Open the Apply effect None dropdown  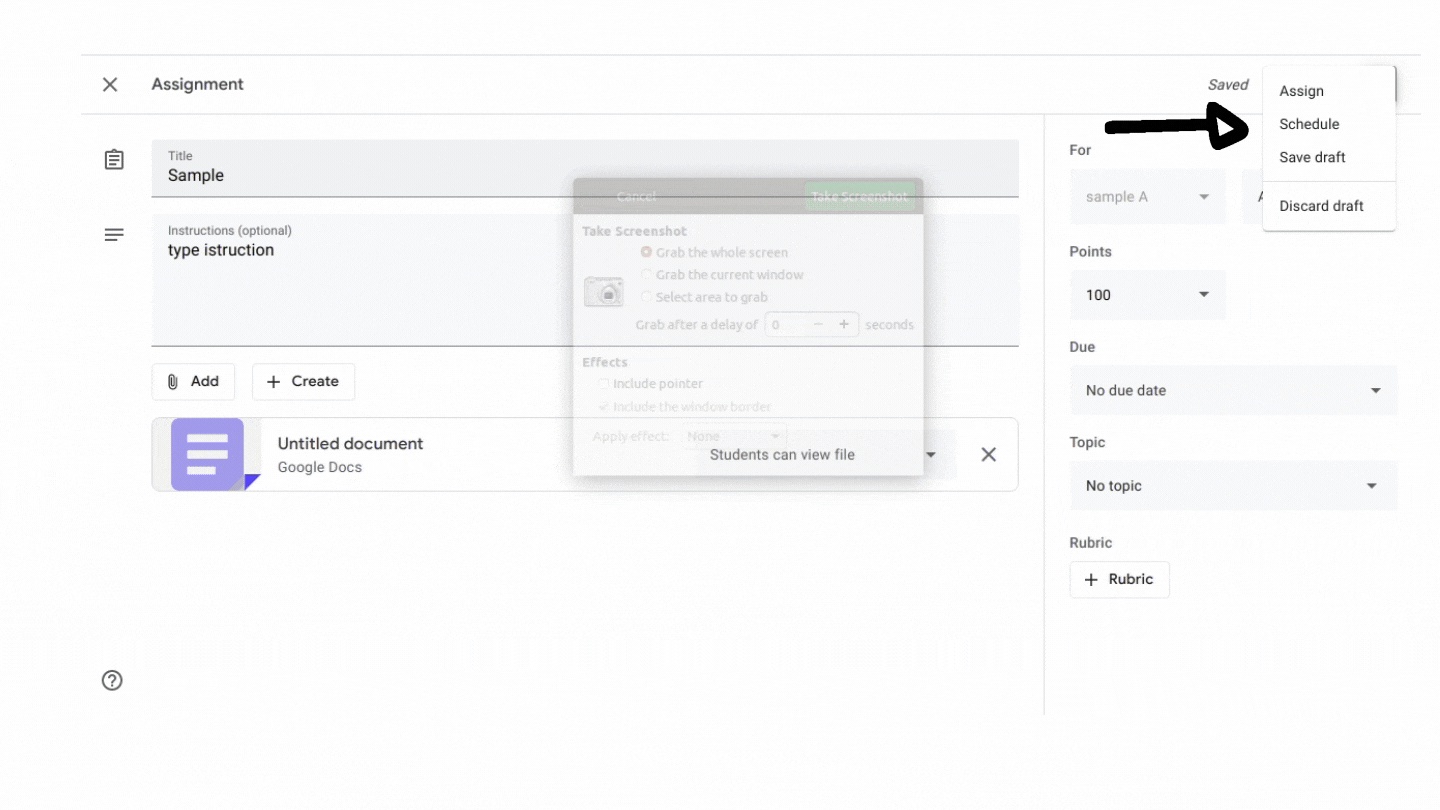coord(734,437)
